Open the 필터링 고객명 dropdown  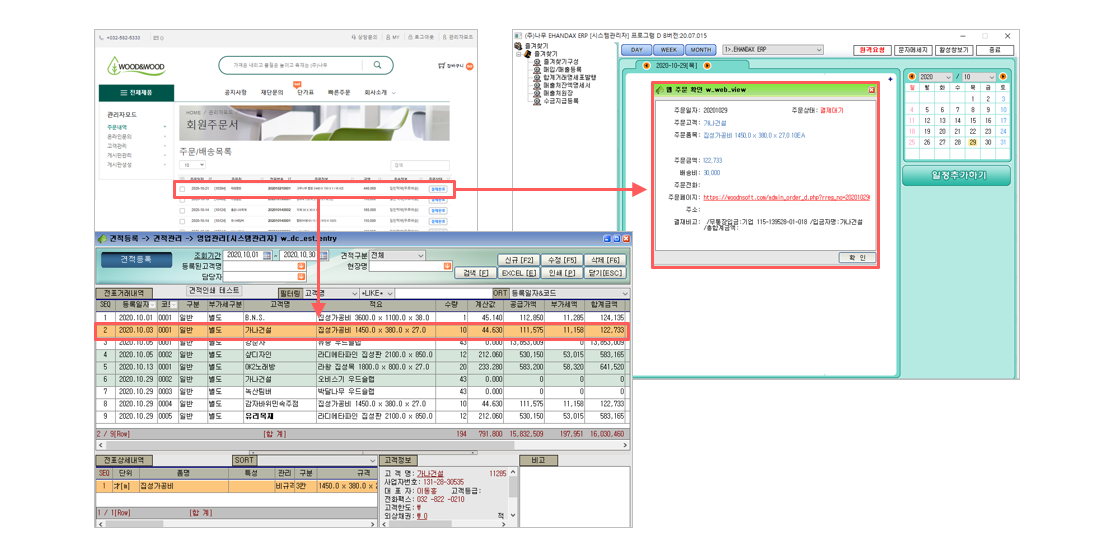click(331, 293)
